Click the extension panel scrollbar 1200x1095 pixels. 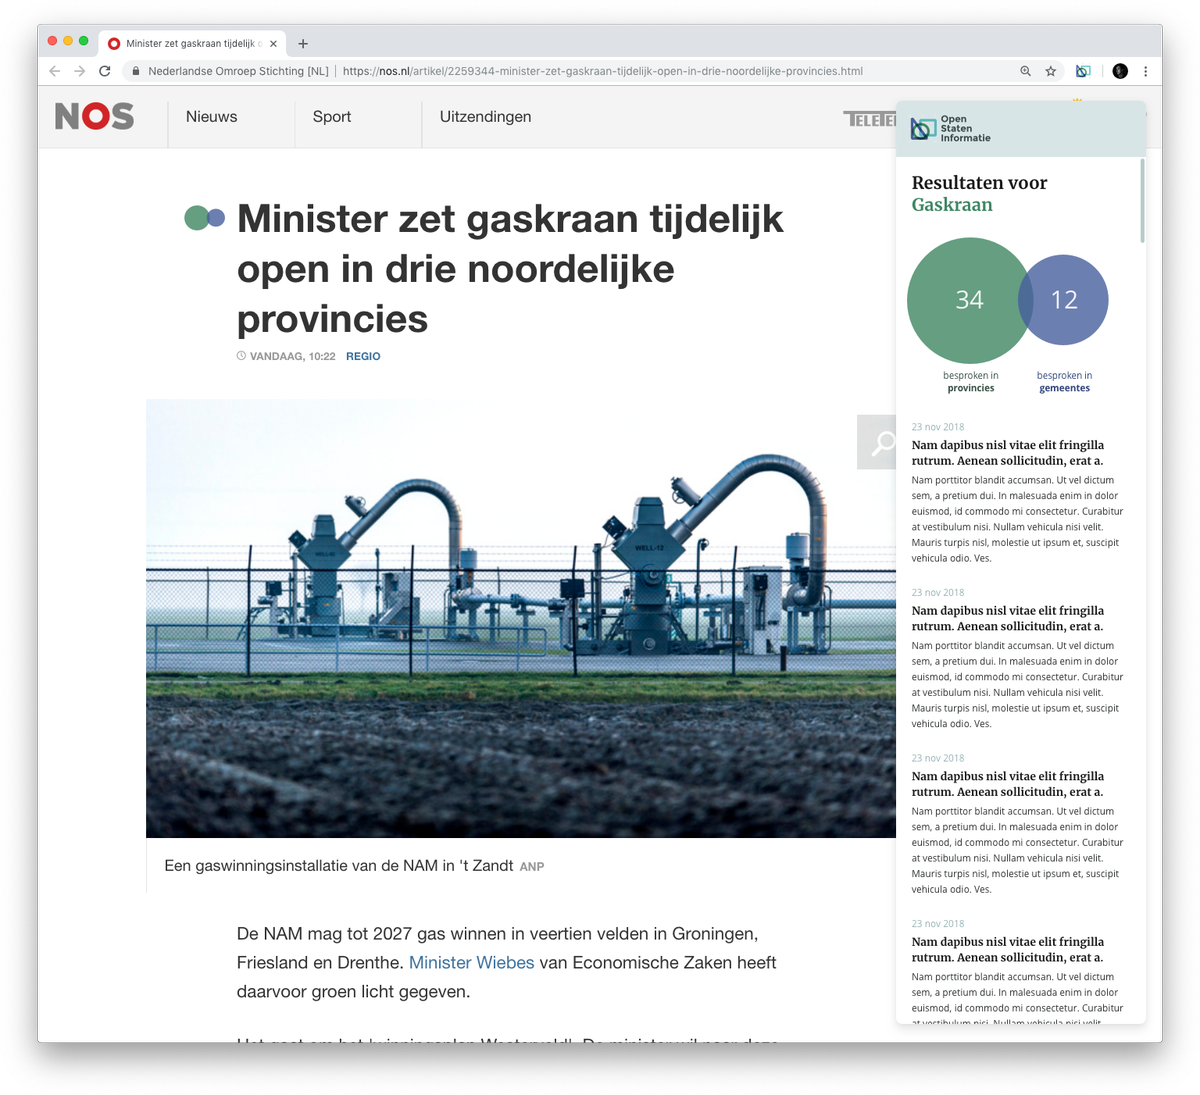point(1143,200)
